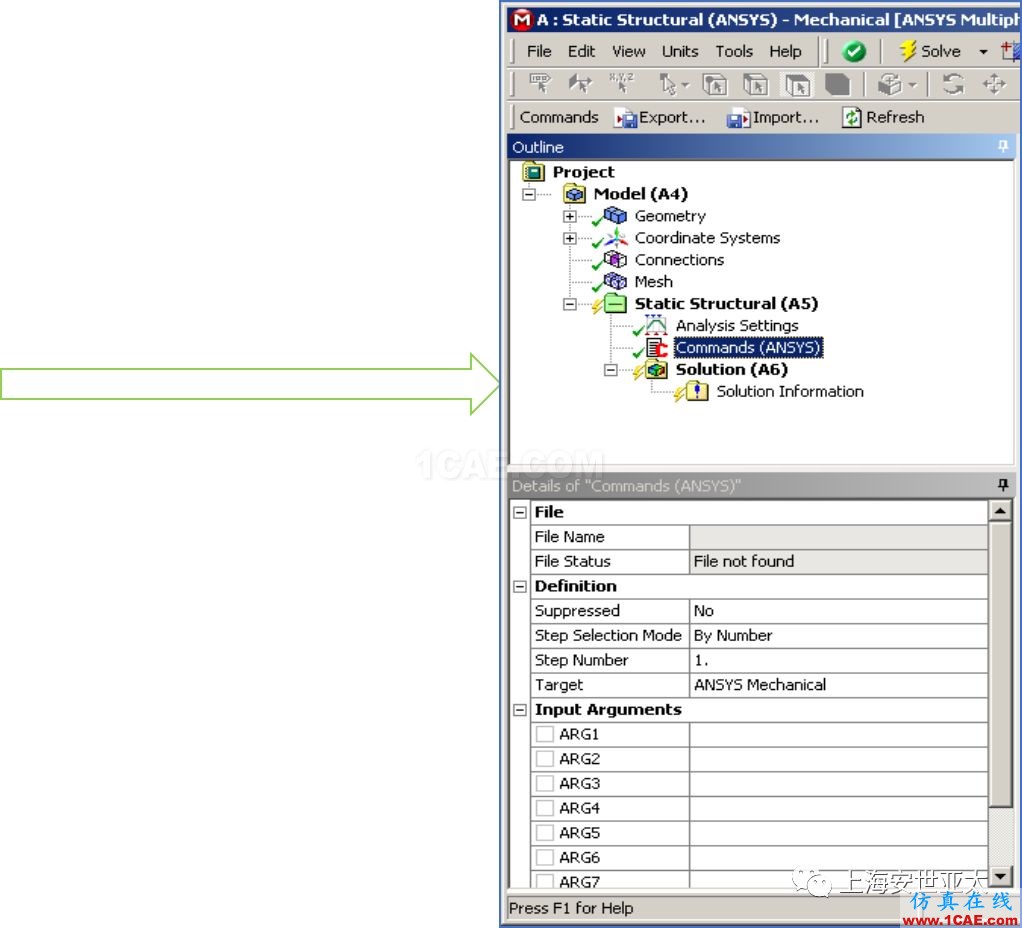
Task: Expand the Coordinate Systems tree node
Action: (x=570, y=239)
